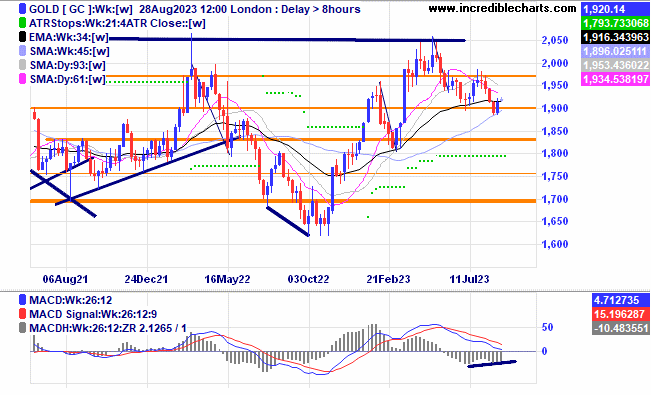
Task: Click the SMA:Wk:45:[w] indicator label
Action: 69,52
